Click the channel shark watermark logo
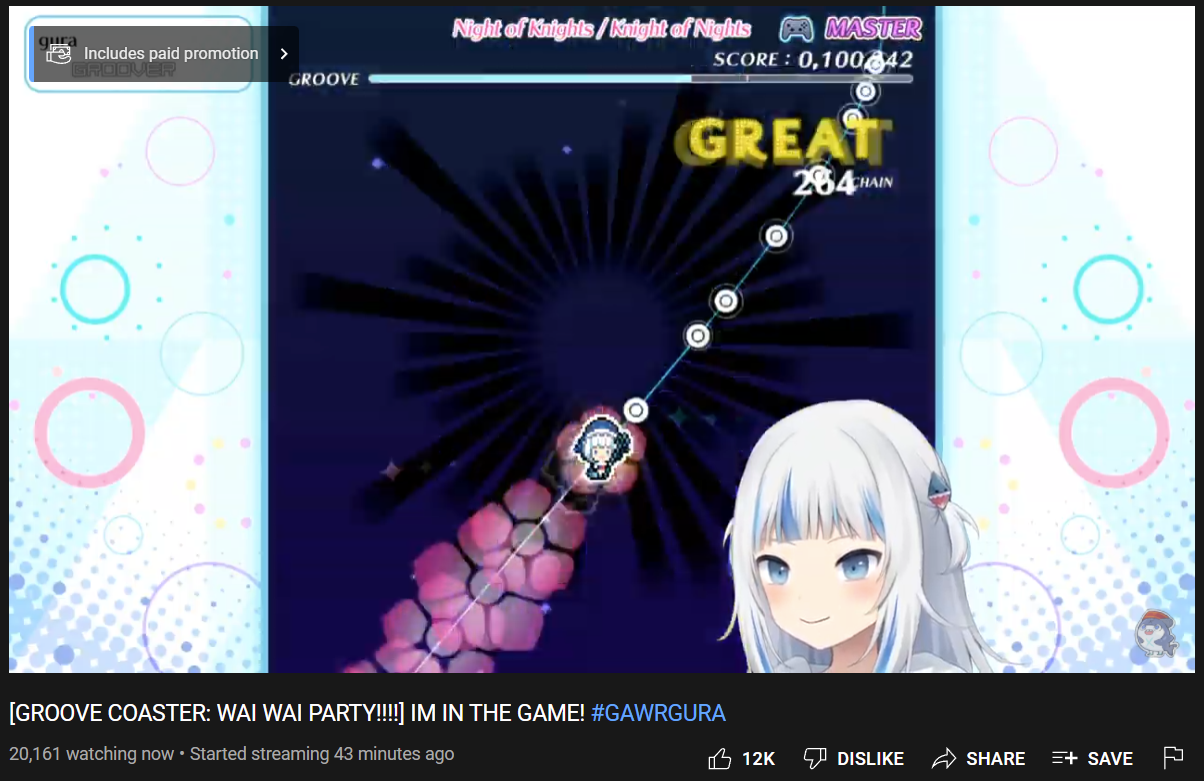Image resolution: width=1204 pixels, height=781 pixels. (1156, 633)
